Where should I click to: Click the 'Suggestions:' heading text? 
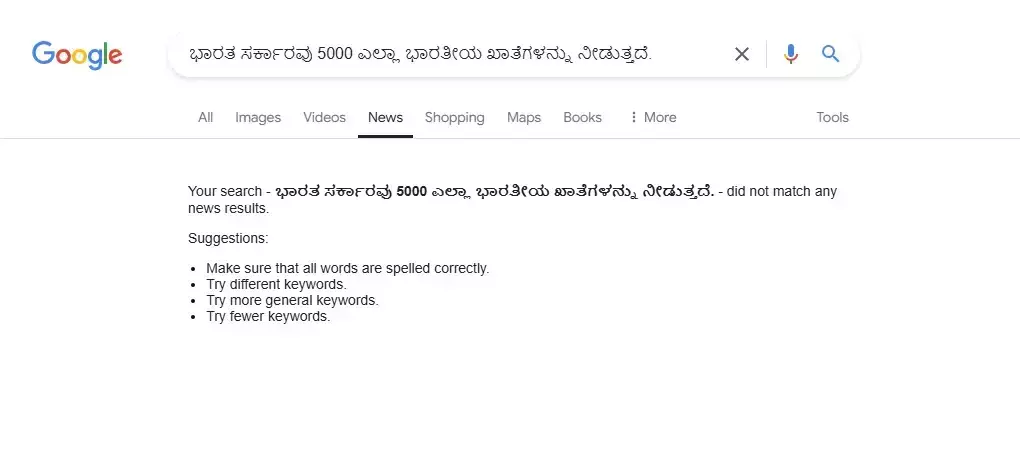point(228,238)
